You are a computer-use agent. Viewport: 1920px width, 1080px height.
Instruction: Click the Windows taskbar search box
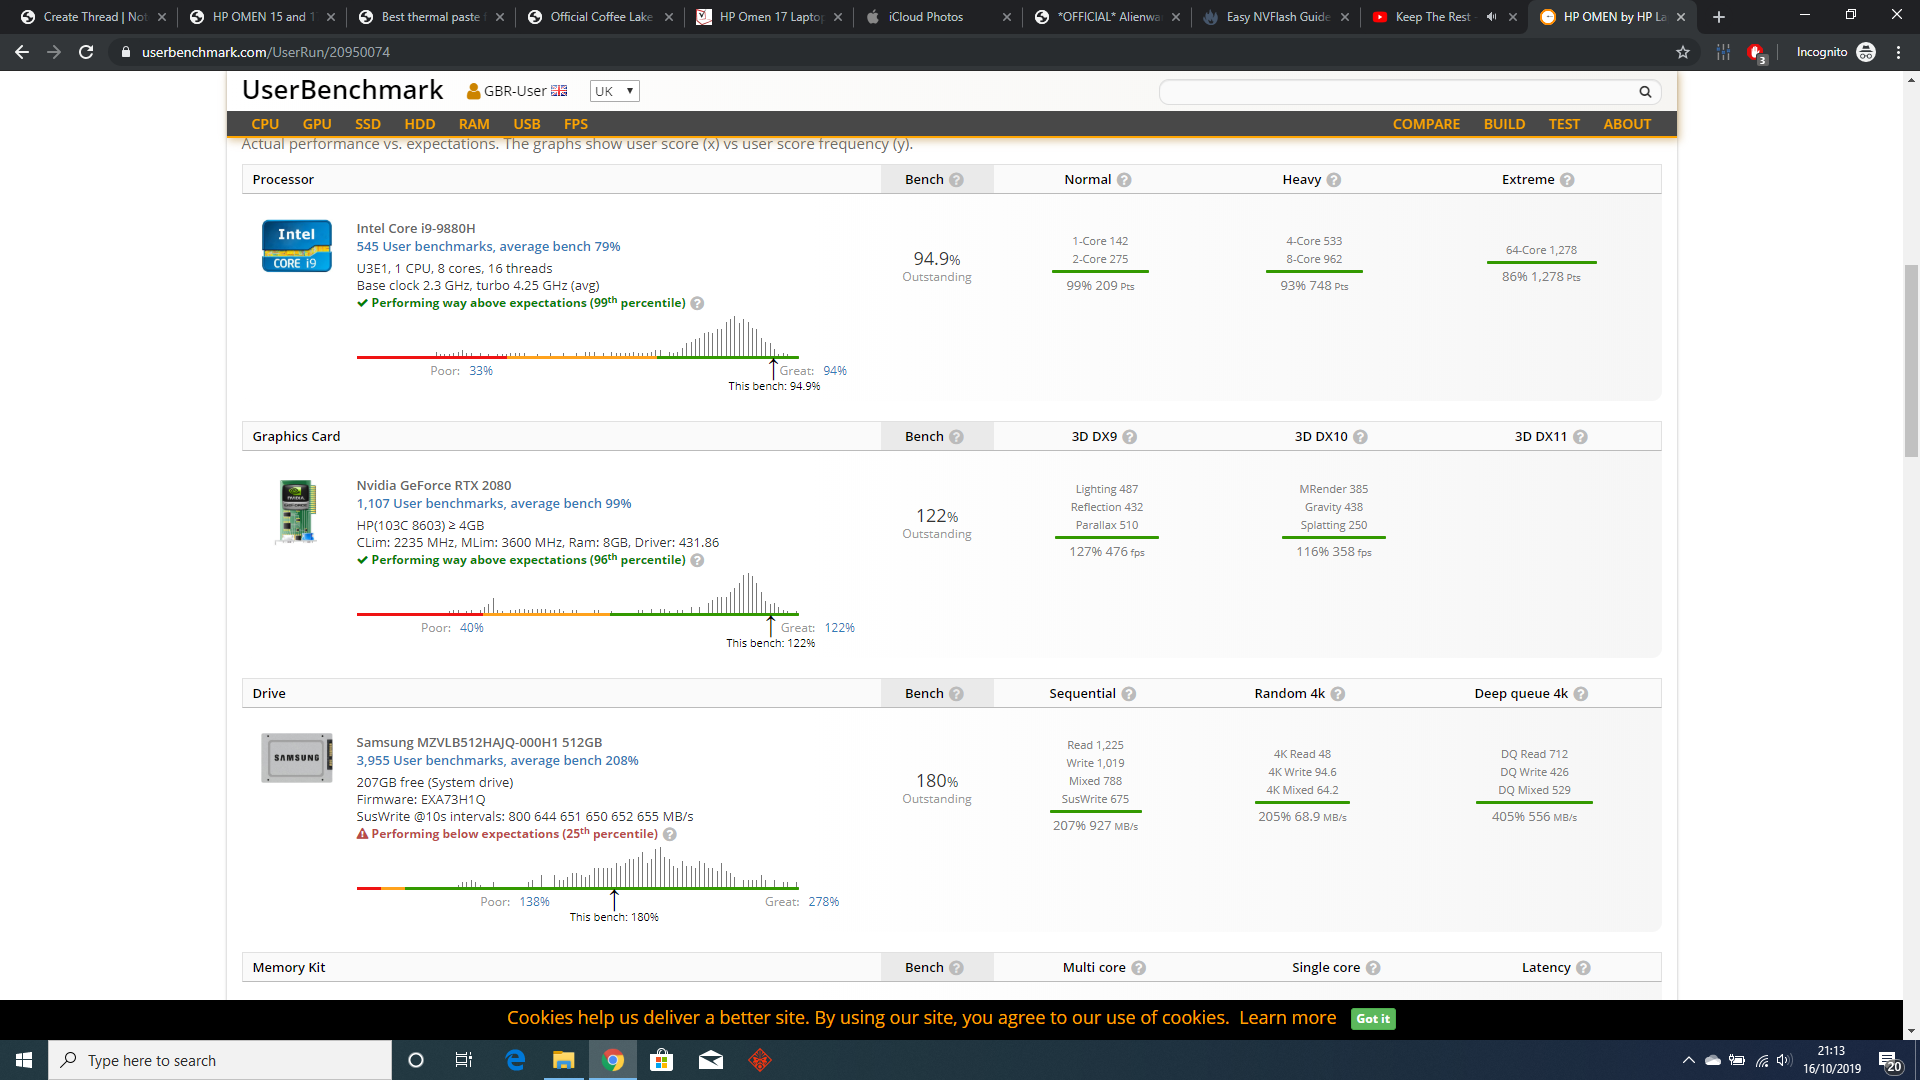tap(220, 1060)
